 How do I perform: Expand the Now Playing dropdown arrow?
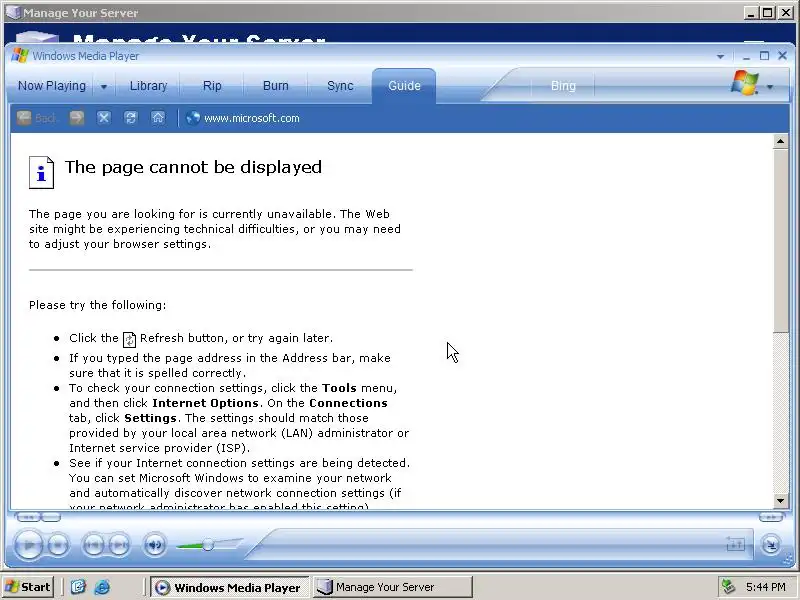[104, 87]
